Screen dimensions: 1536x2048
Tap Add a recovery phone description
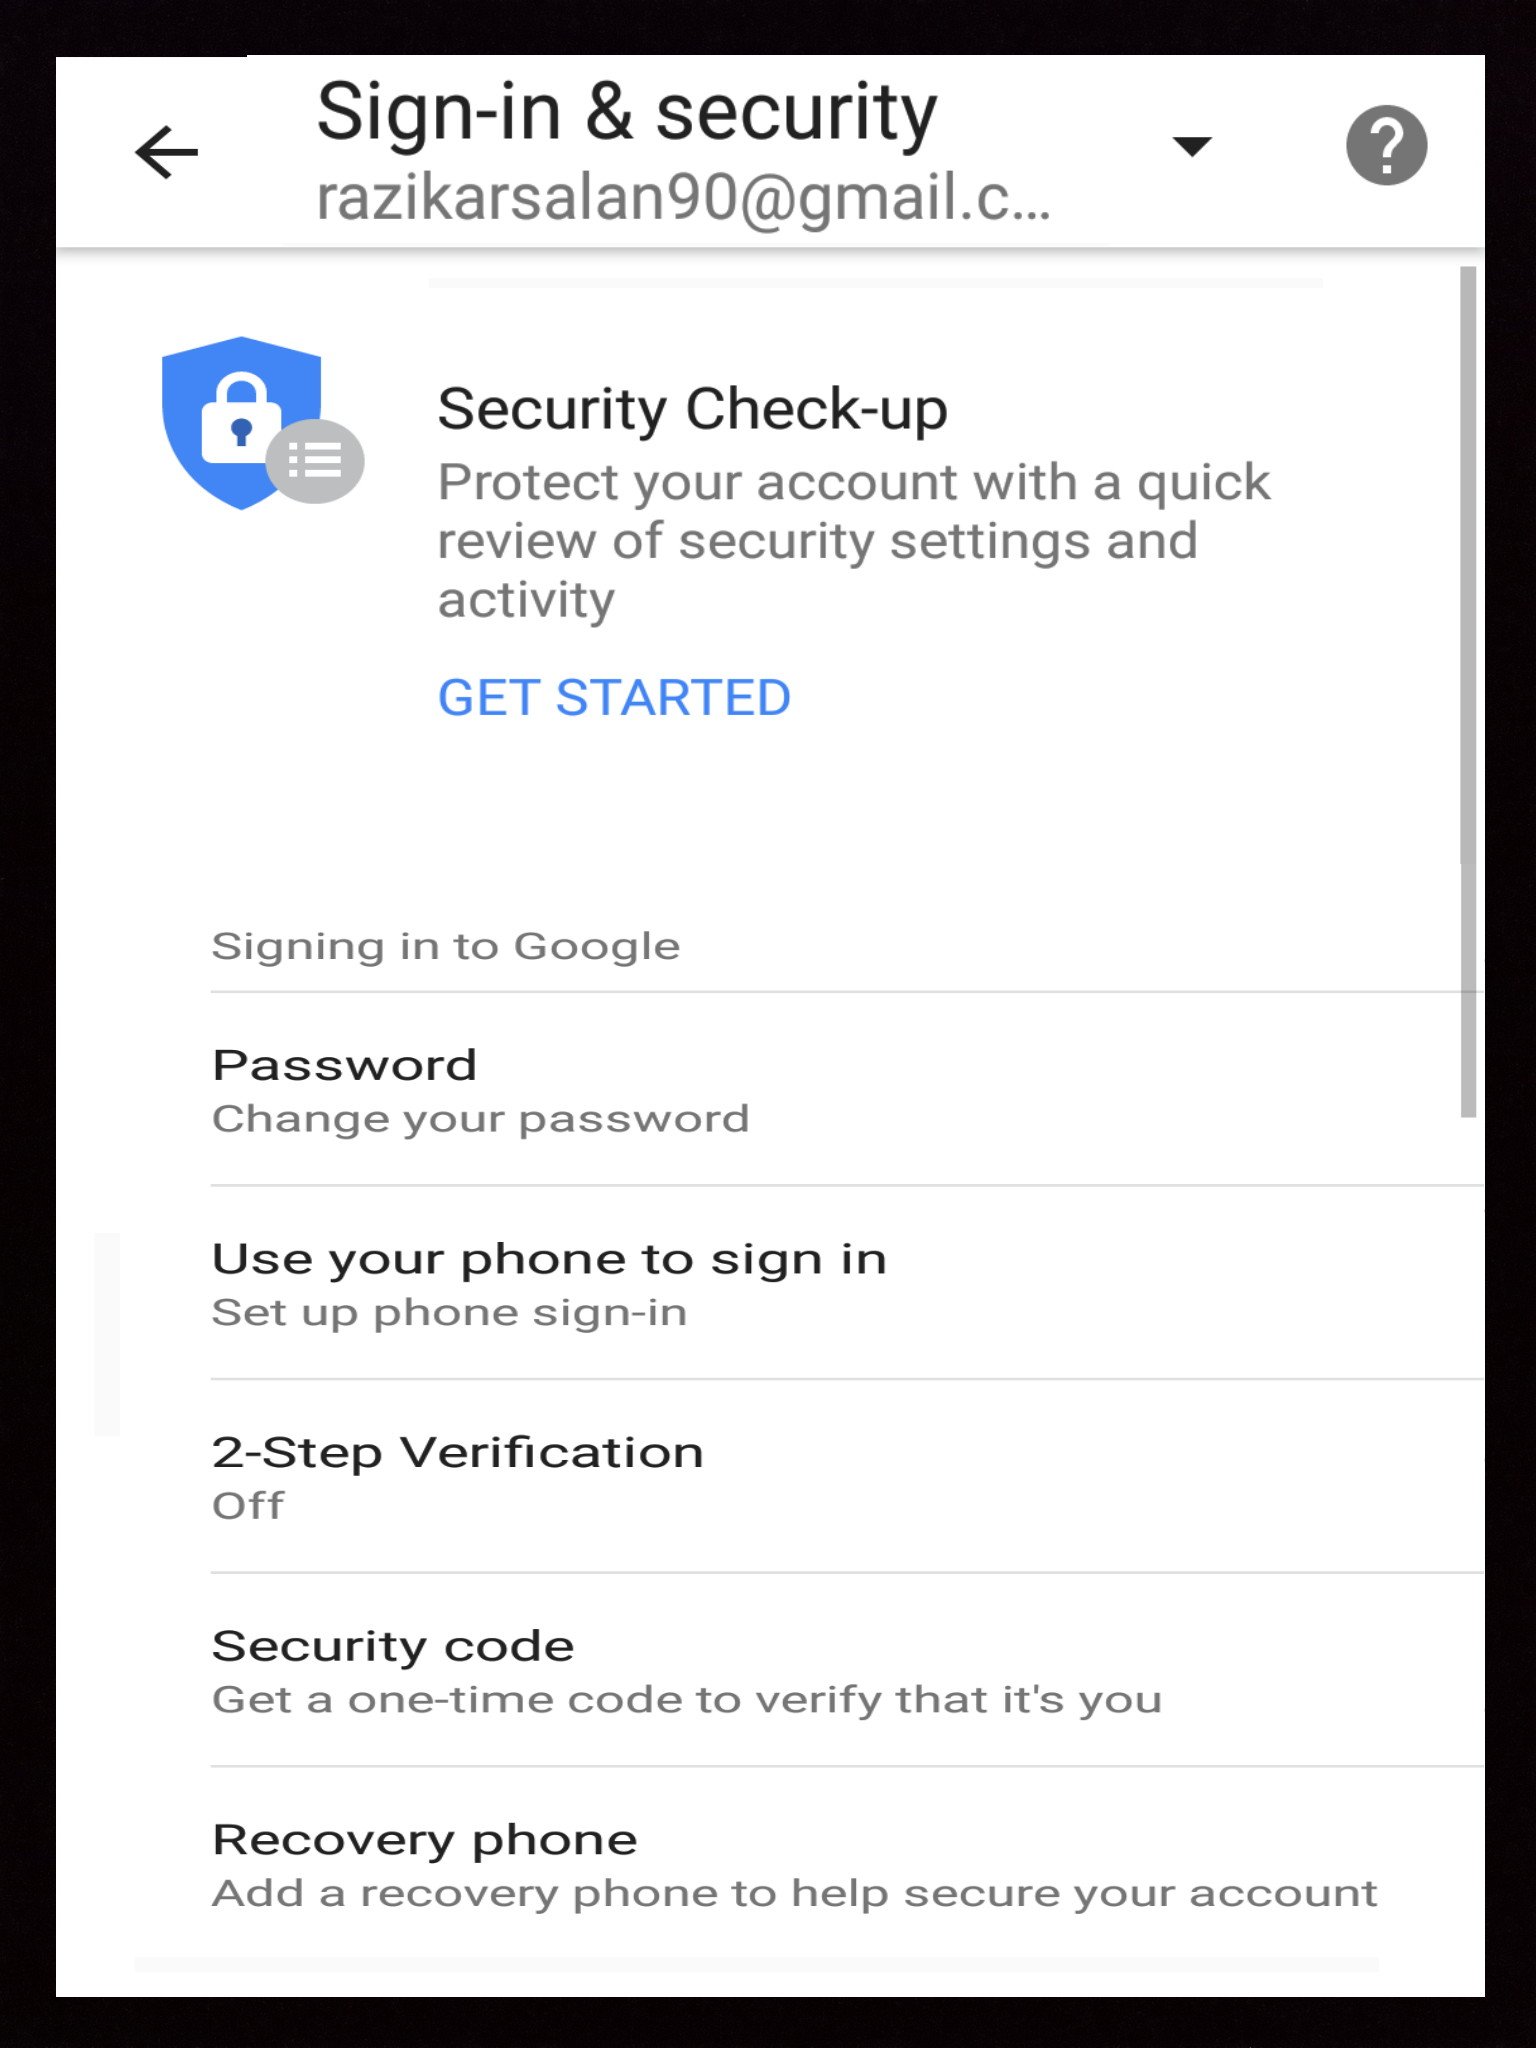click(x=795, y=1893)
